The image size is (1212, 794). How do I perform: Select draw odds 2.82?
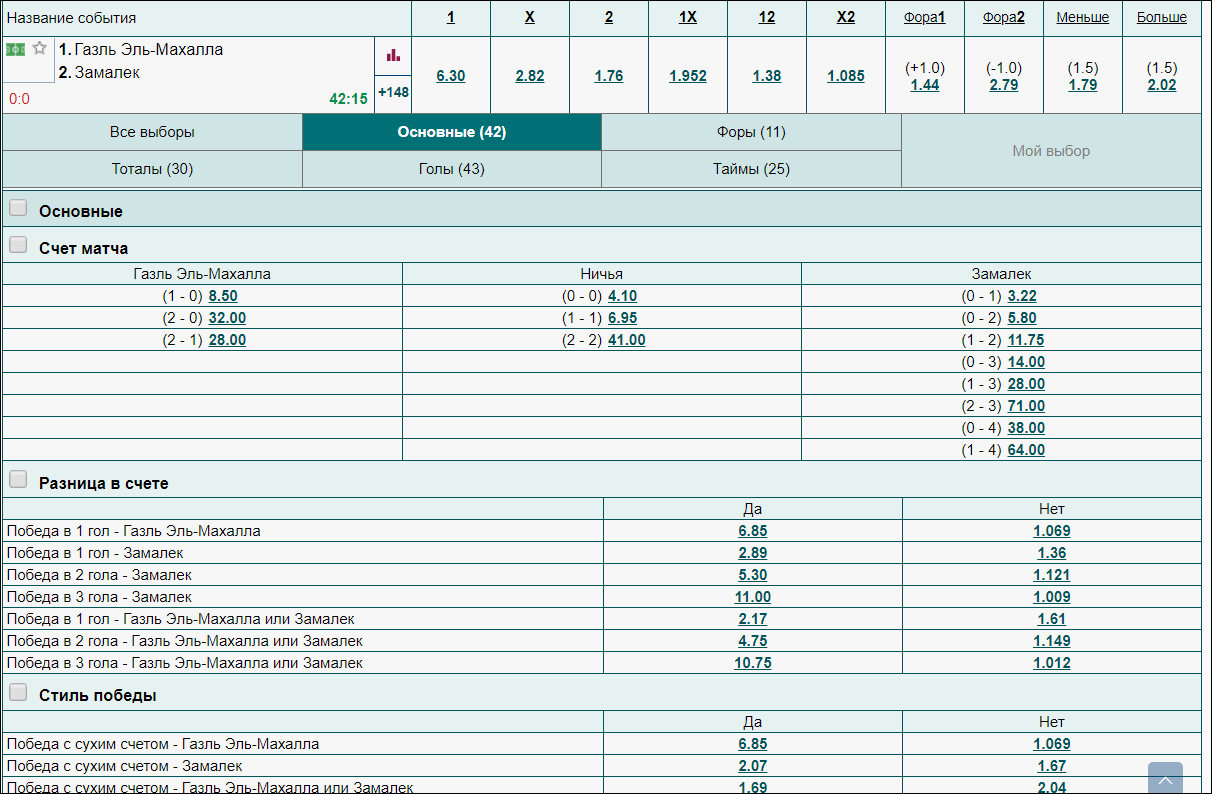530,76
